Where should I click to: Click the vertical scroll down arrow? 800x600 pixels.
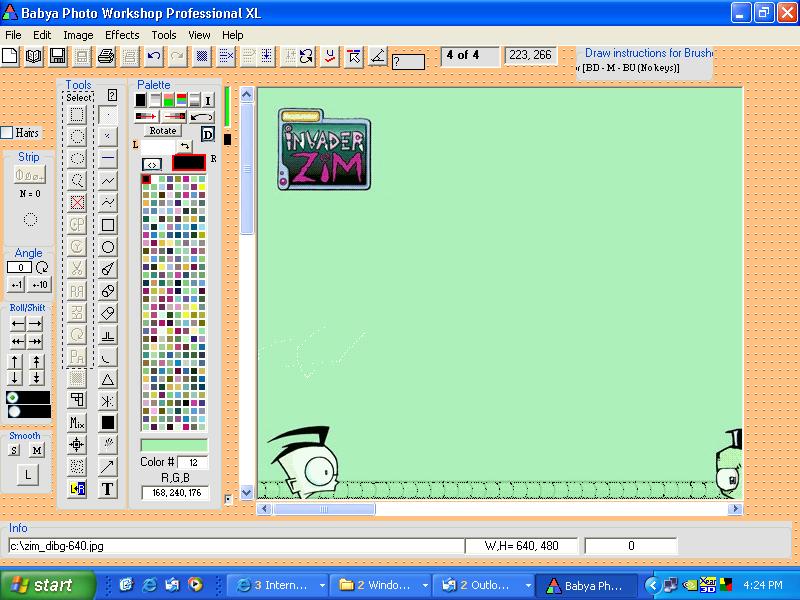(x=246, y=493)
